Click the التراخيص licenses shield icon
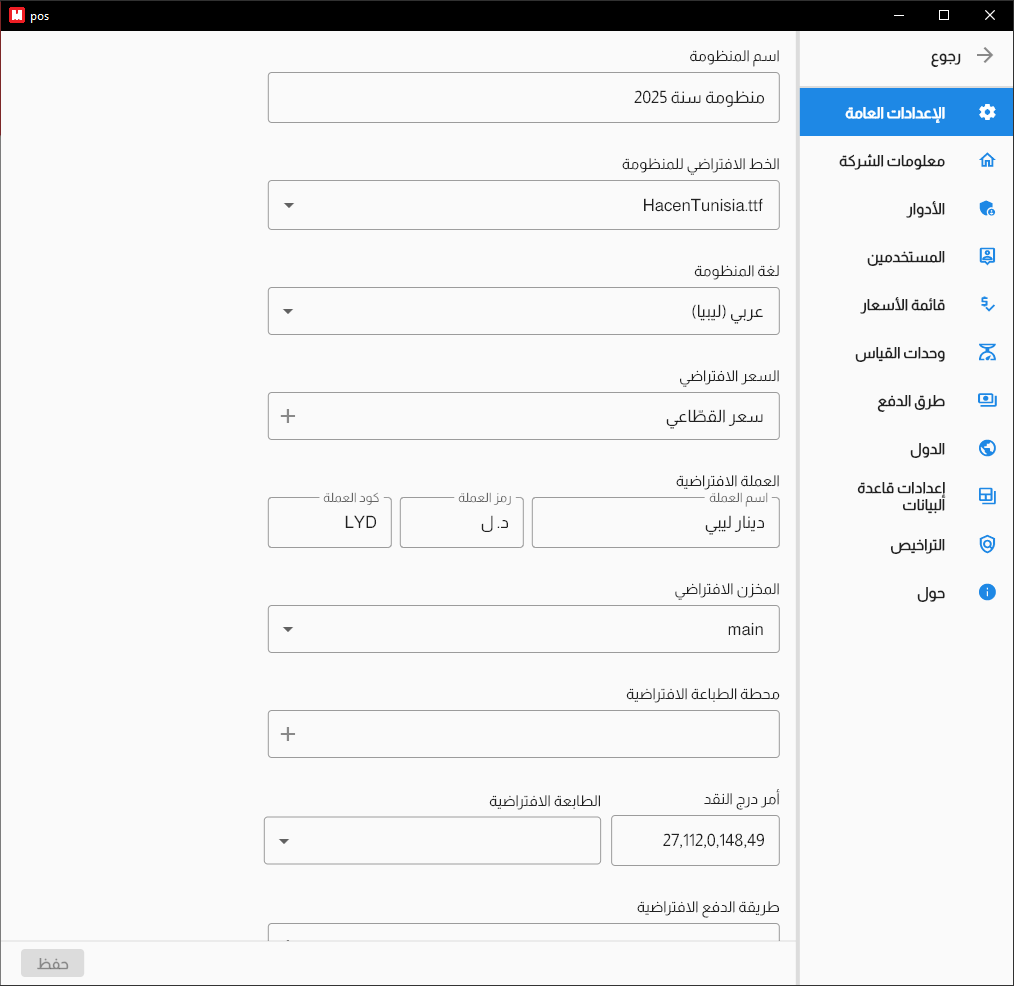Image resolution: width=1014 pixels, height=986 pixels. tap(987, 544)
